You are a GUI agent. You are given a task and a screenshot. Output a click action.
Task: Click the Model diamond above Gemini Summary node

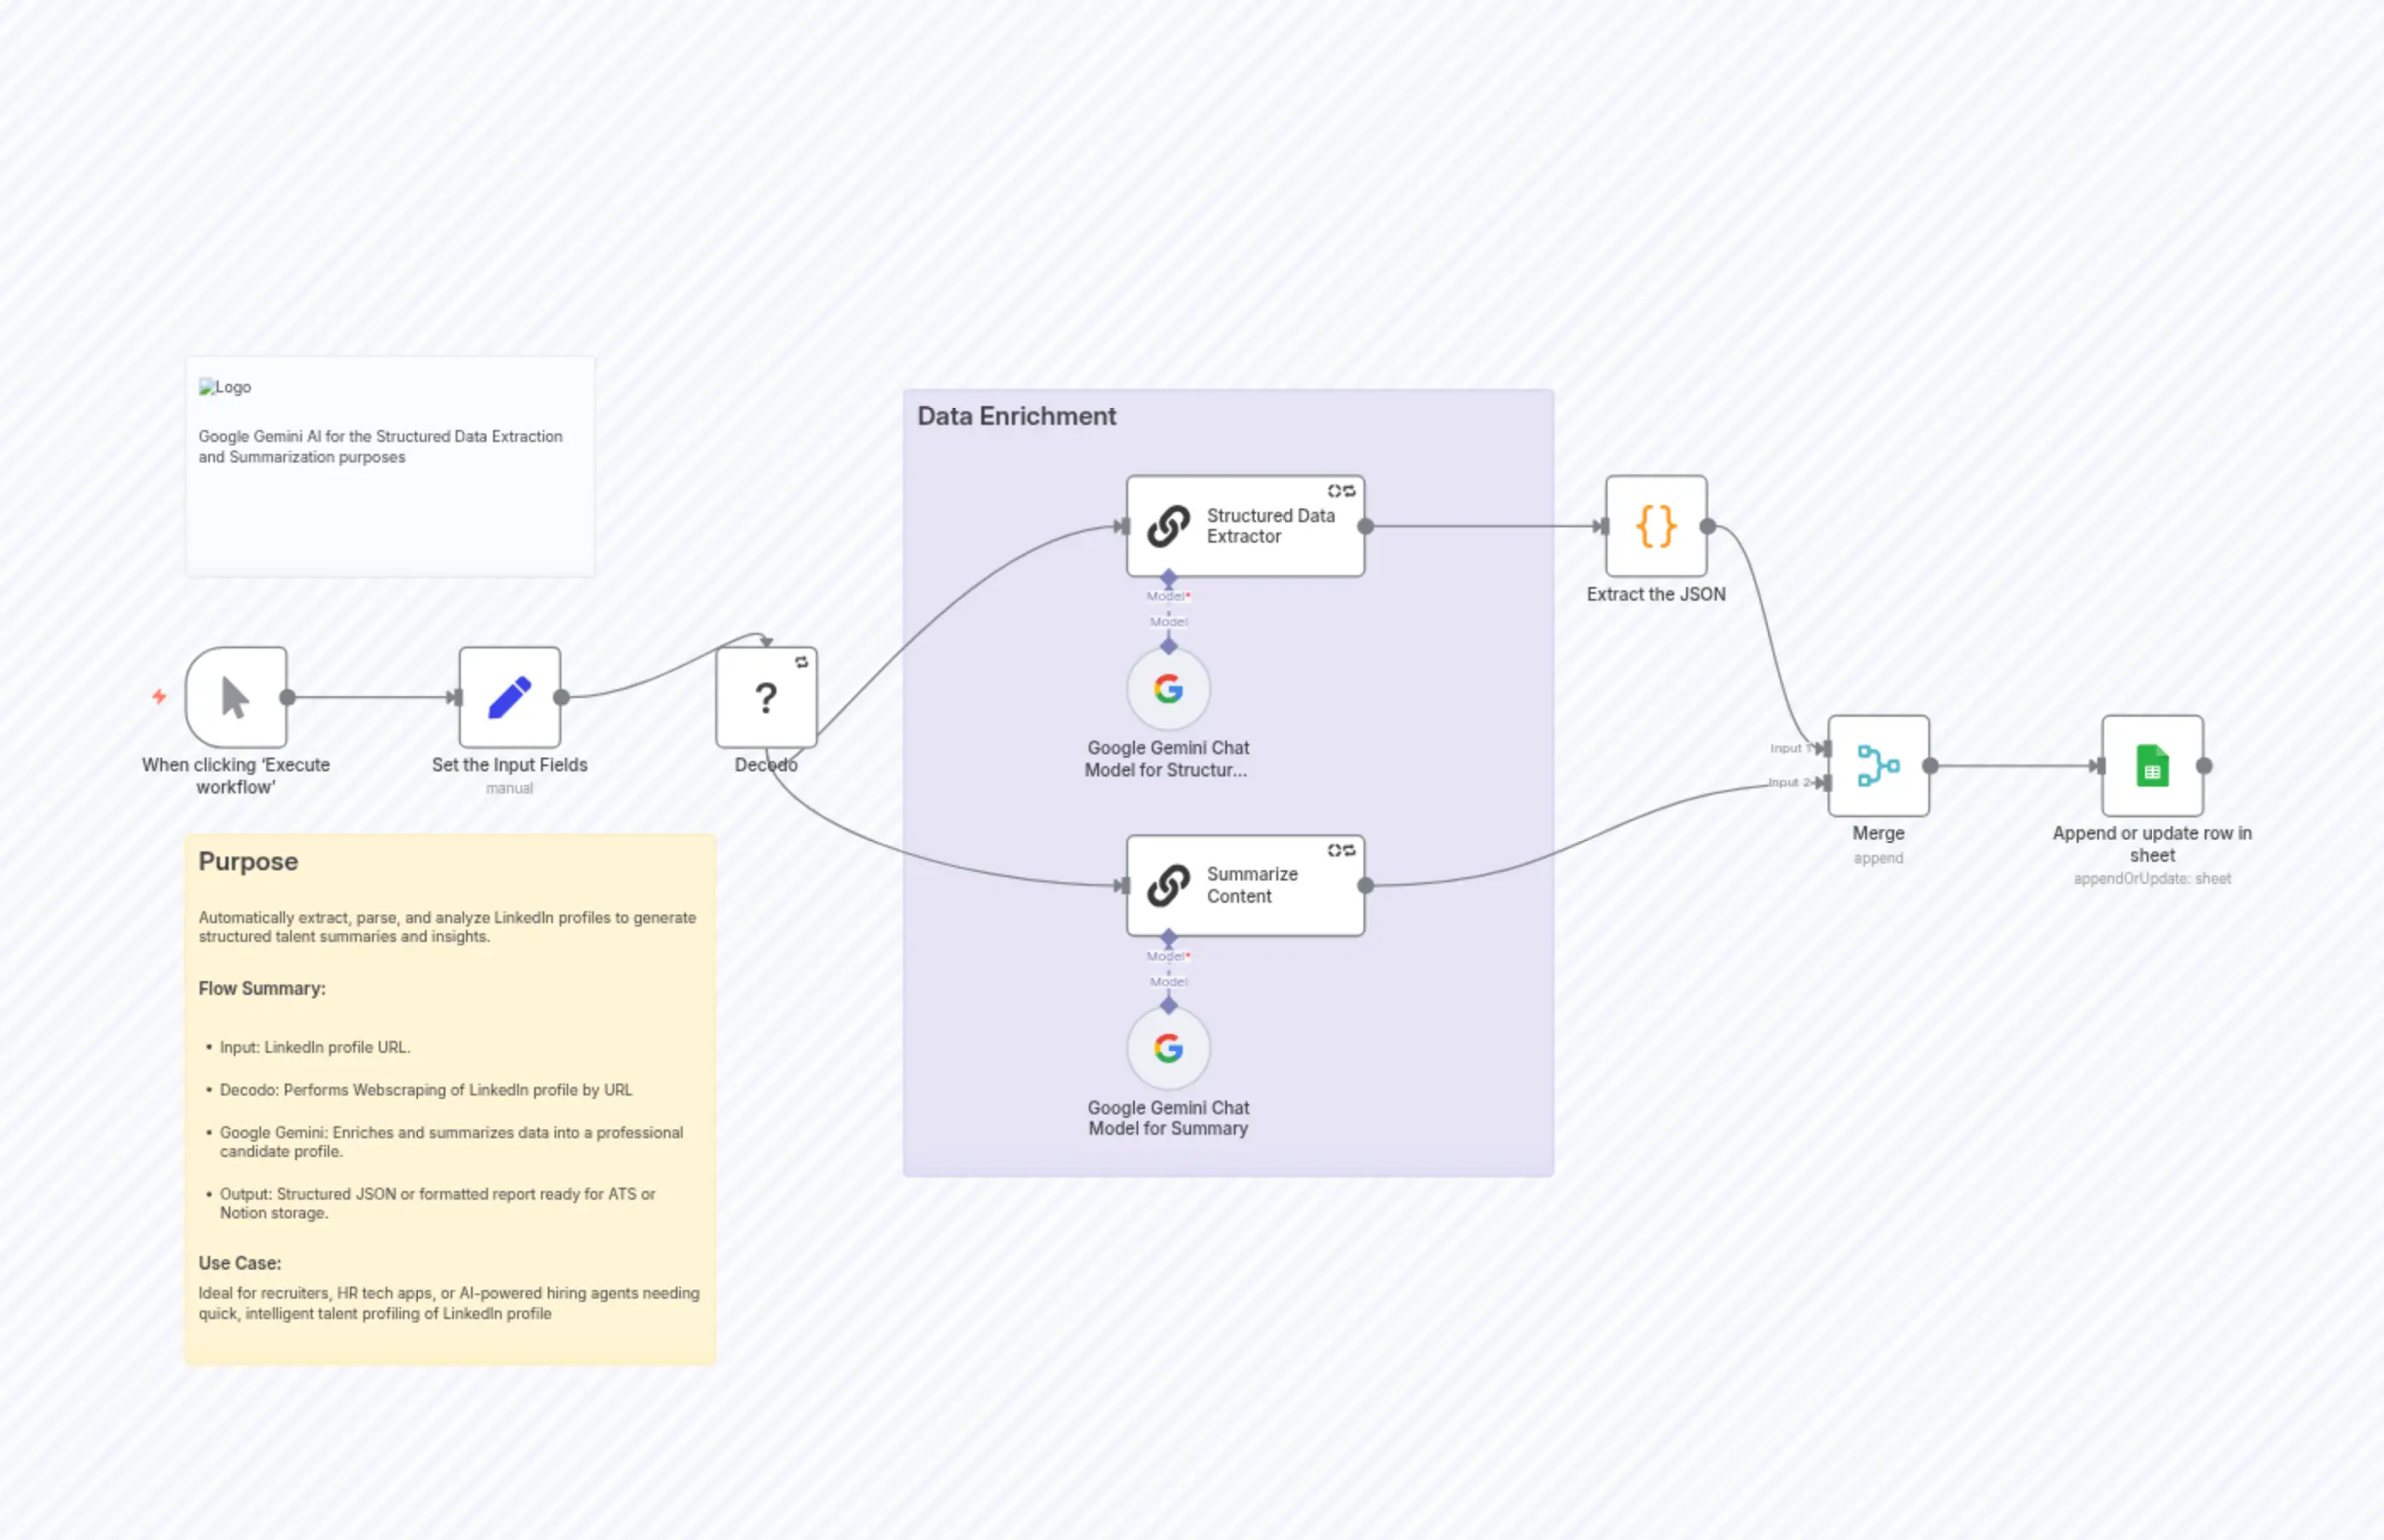(1167, 1005)
